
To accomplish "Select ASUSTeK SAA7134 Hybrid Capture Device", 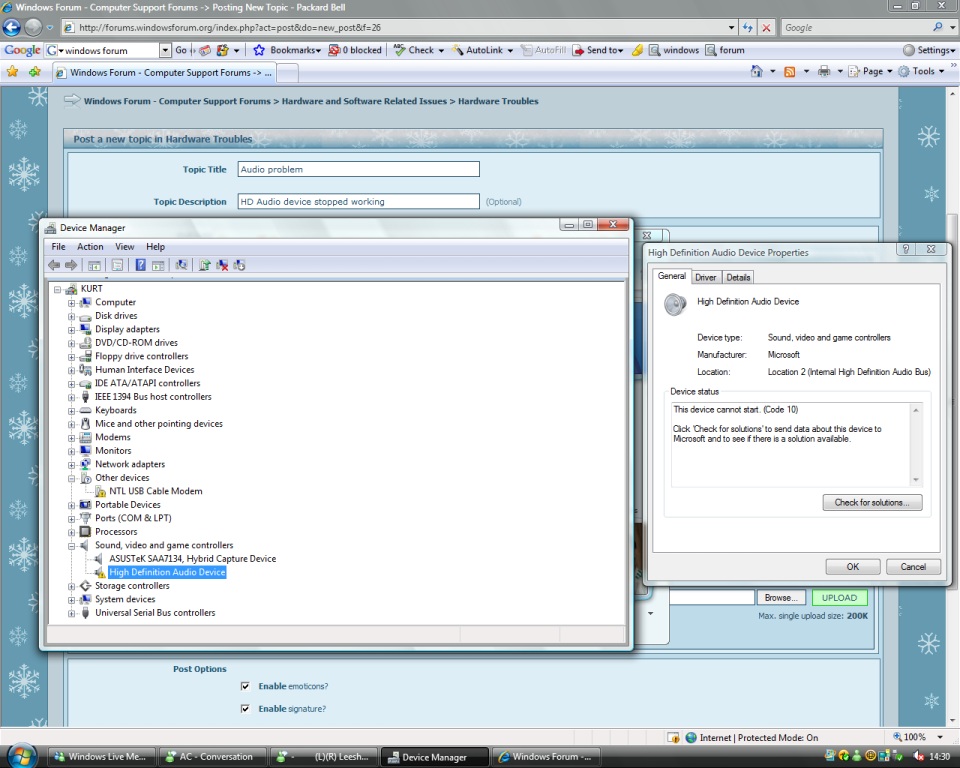I will click(192, 559).
